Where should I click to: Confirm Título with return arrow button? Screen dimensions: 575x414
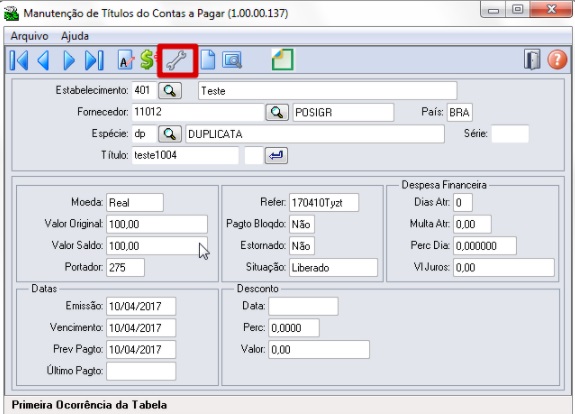[x=276, y=155]
